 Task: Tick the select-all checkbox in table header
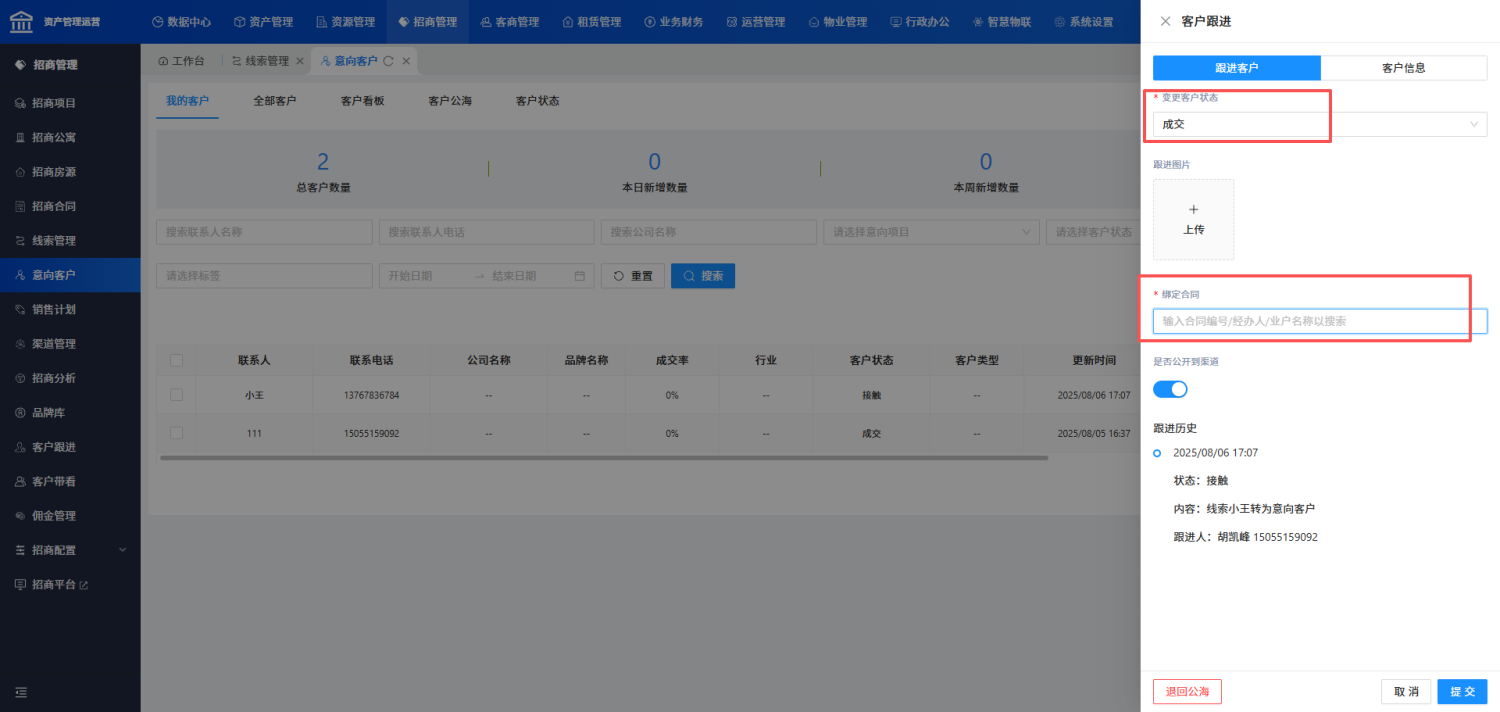pos(176,360)
